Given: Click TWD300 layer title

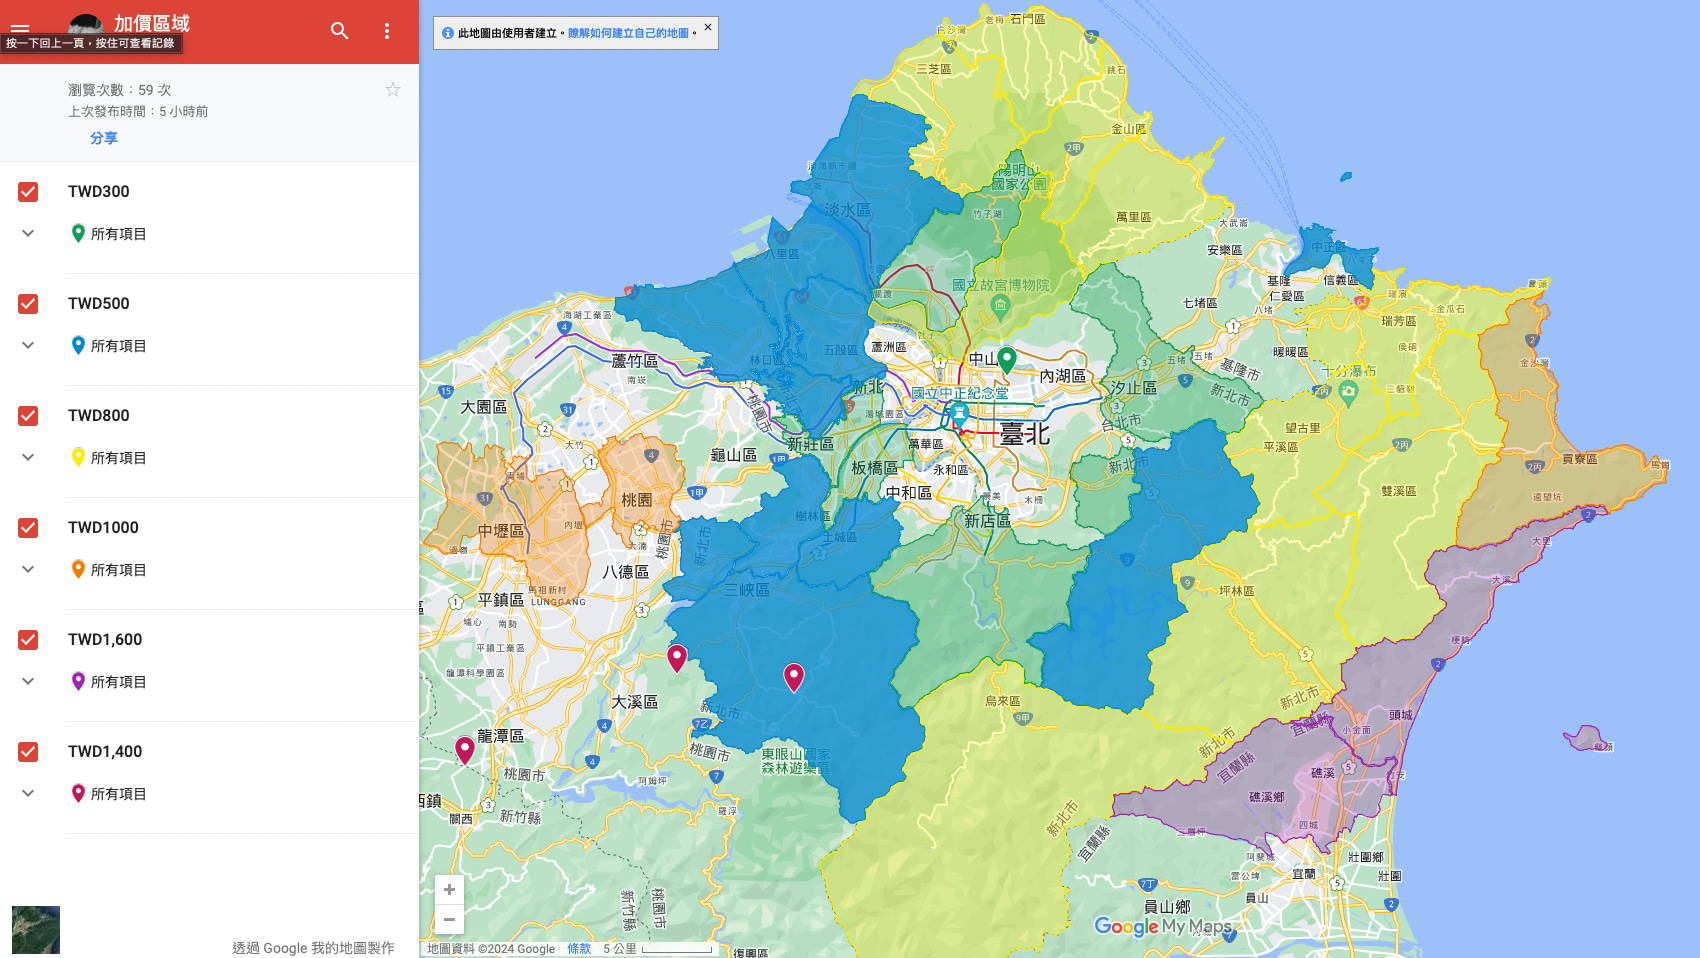Looking at the screenshot, I should coord(99,192).
